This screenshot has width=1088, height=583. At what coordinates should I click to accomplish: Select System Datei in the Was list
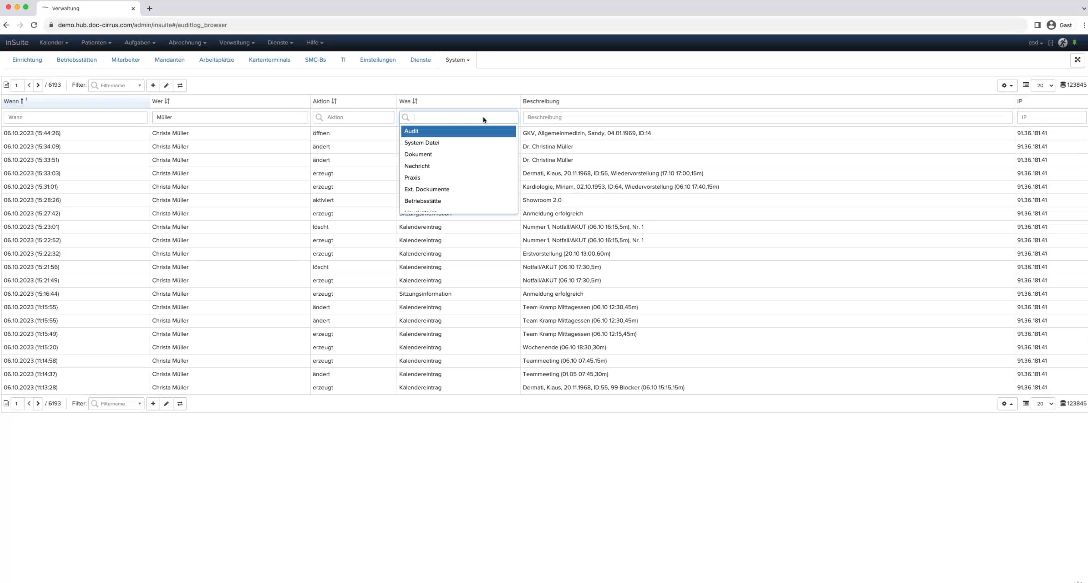[458, 143]
